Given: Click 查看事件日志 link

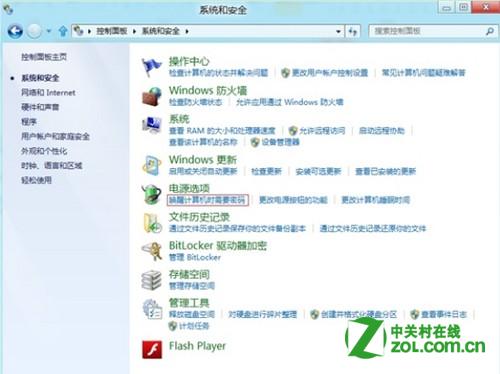Looking at the screenshot, I should coord(444,314).
